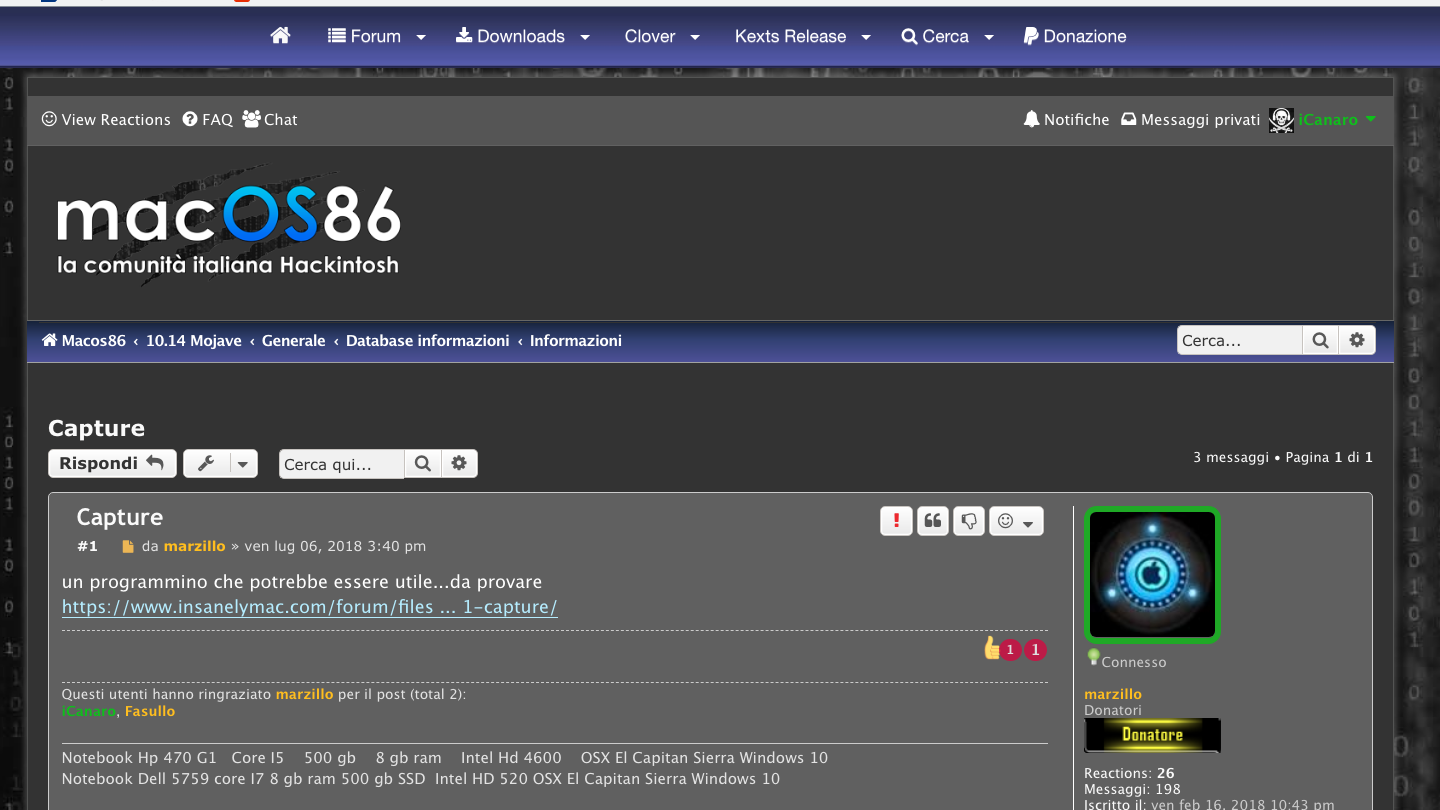Go to the home icon in navbar
1440x810 pixels.
click(x=280, y=36)
